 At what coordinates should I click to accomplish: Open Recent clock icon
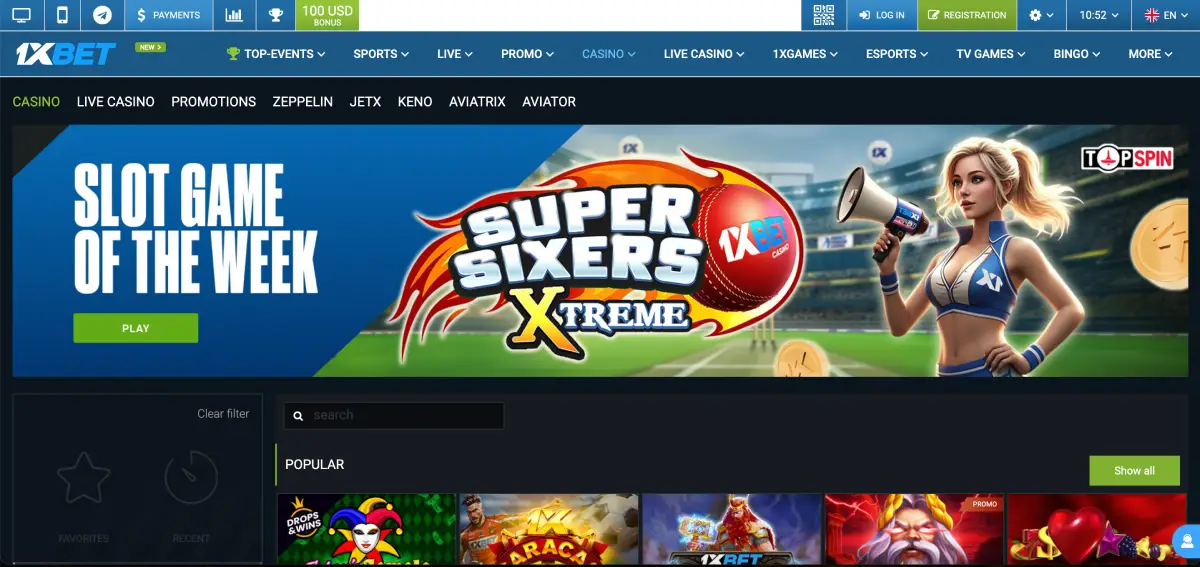(191, 477)
